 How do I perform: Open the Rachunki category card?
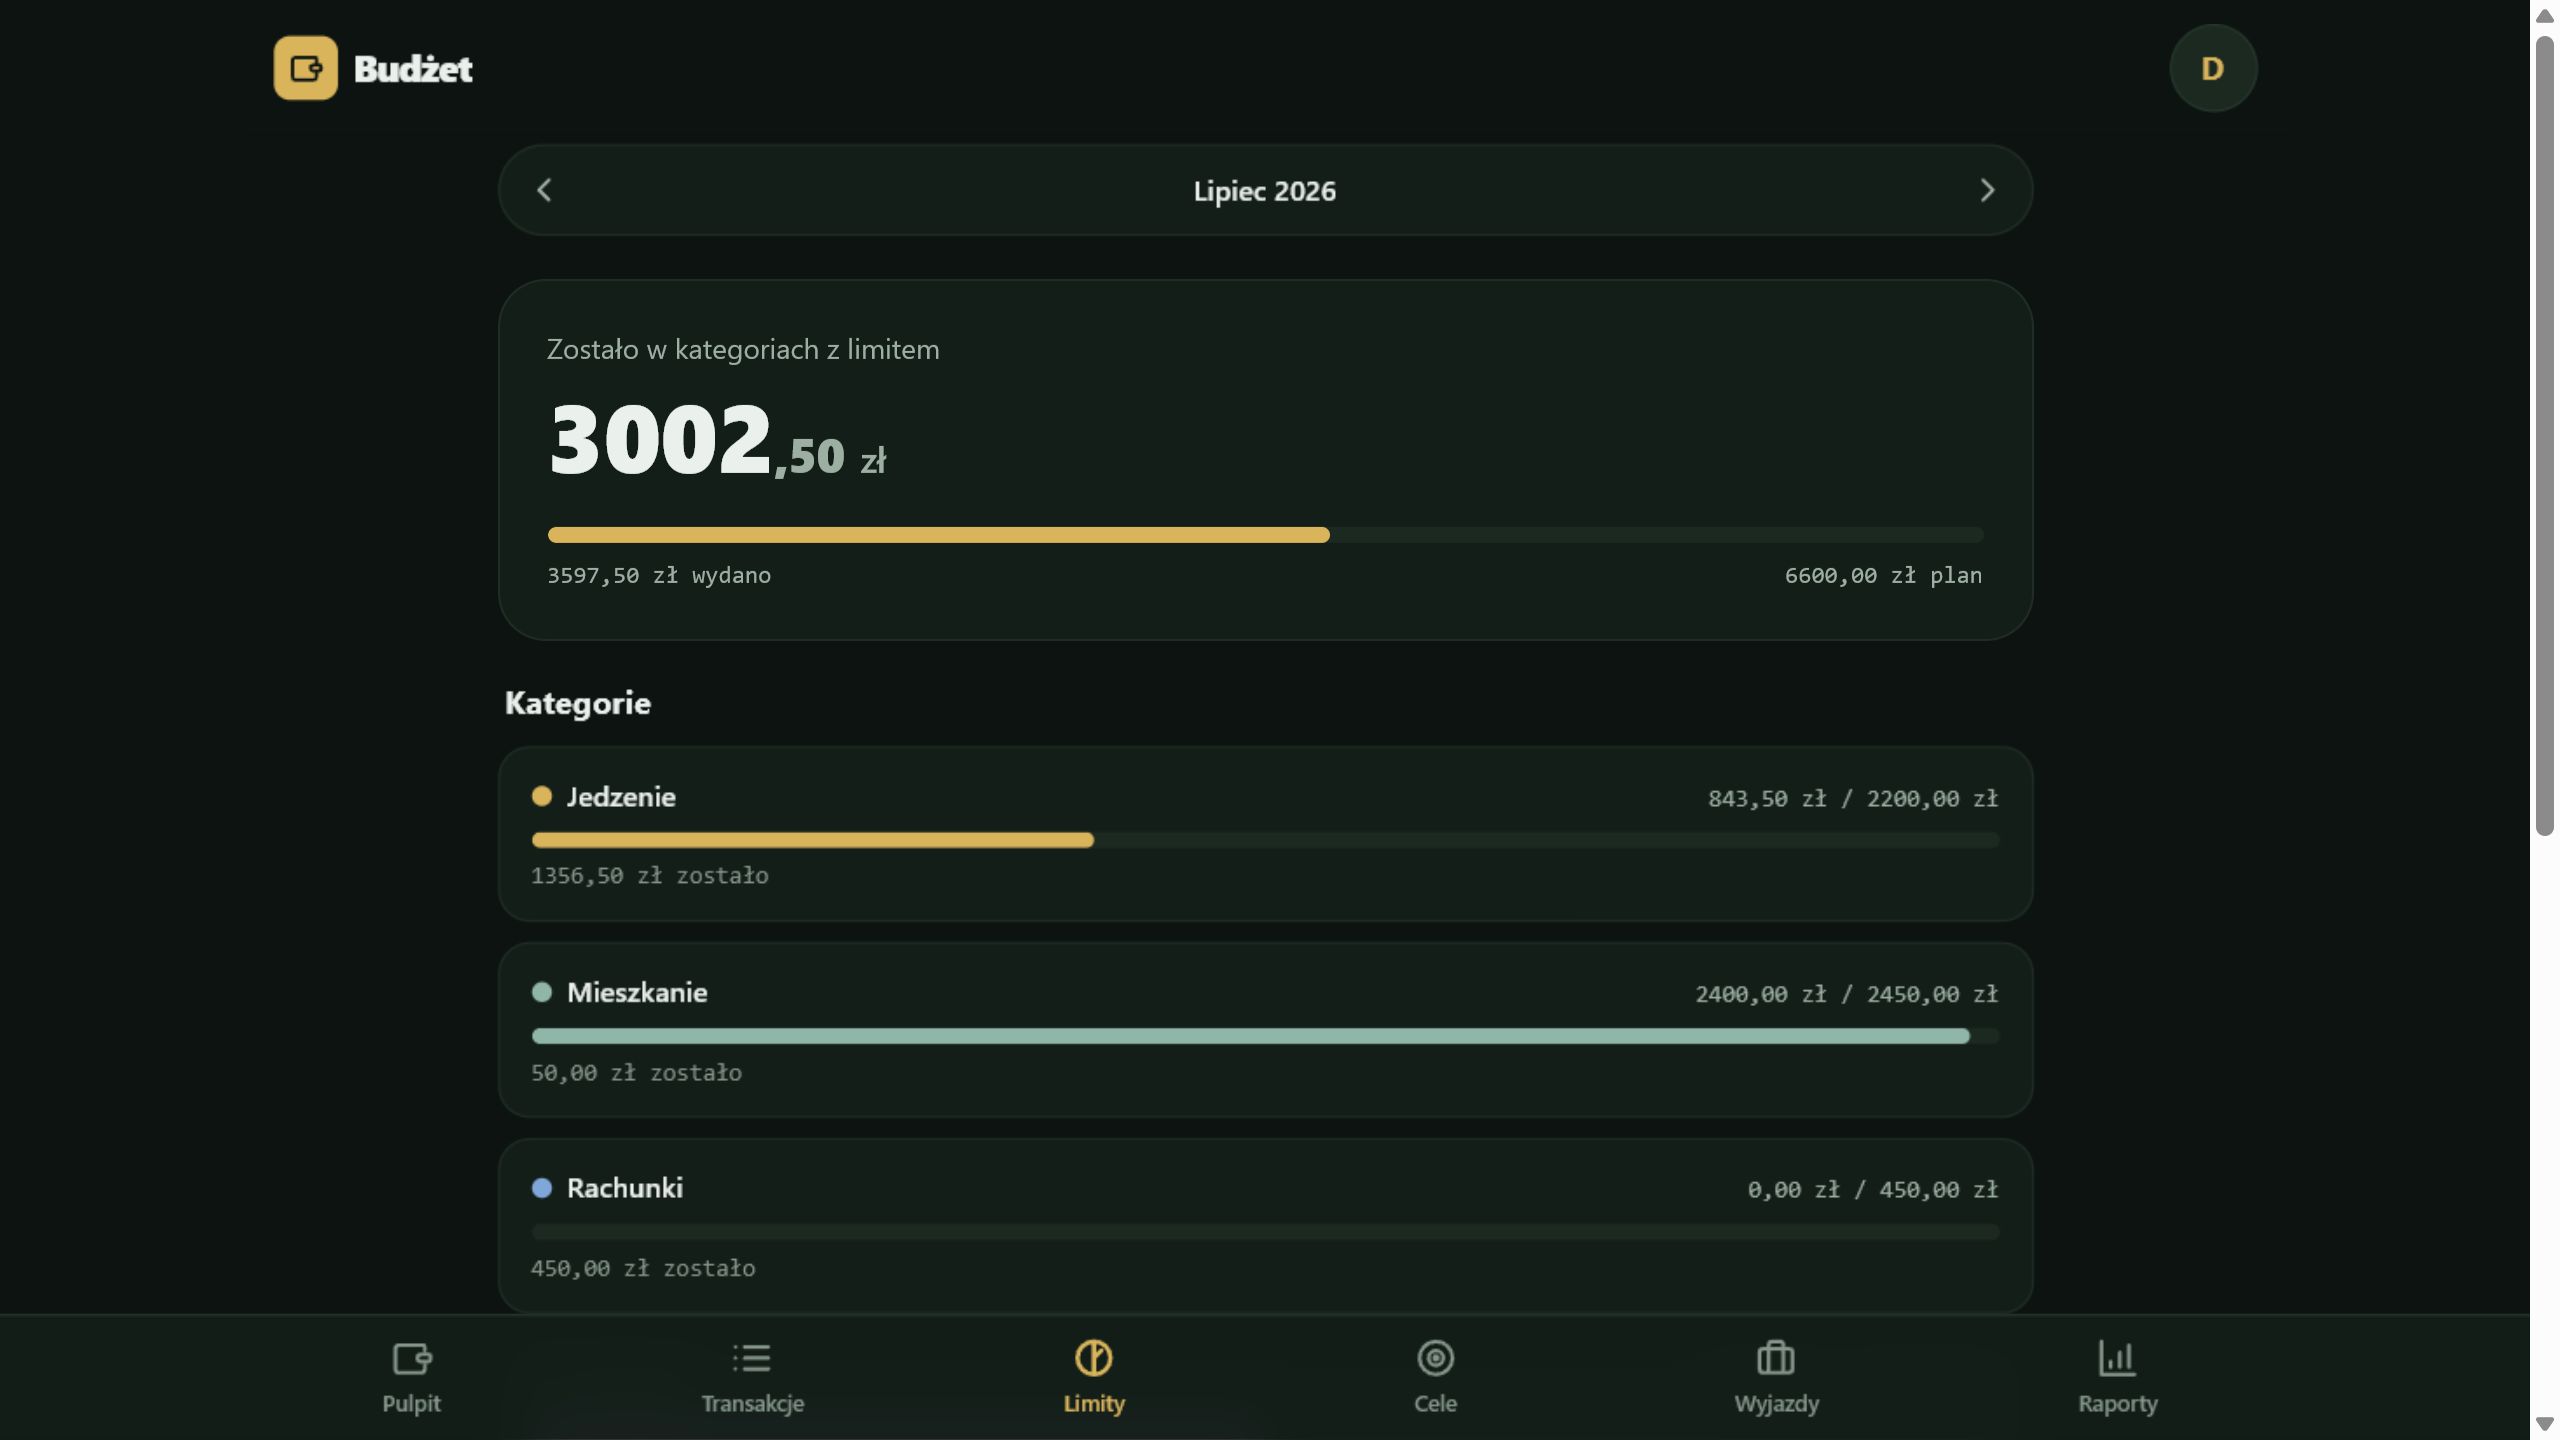[1265, 1225]
